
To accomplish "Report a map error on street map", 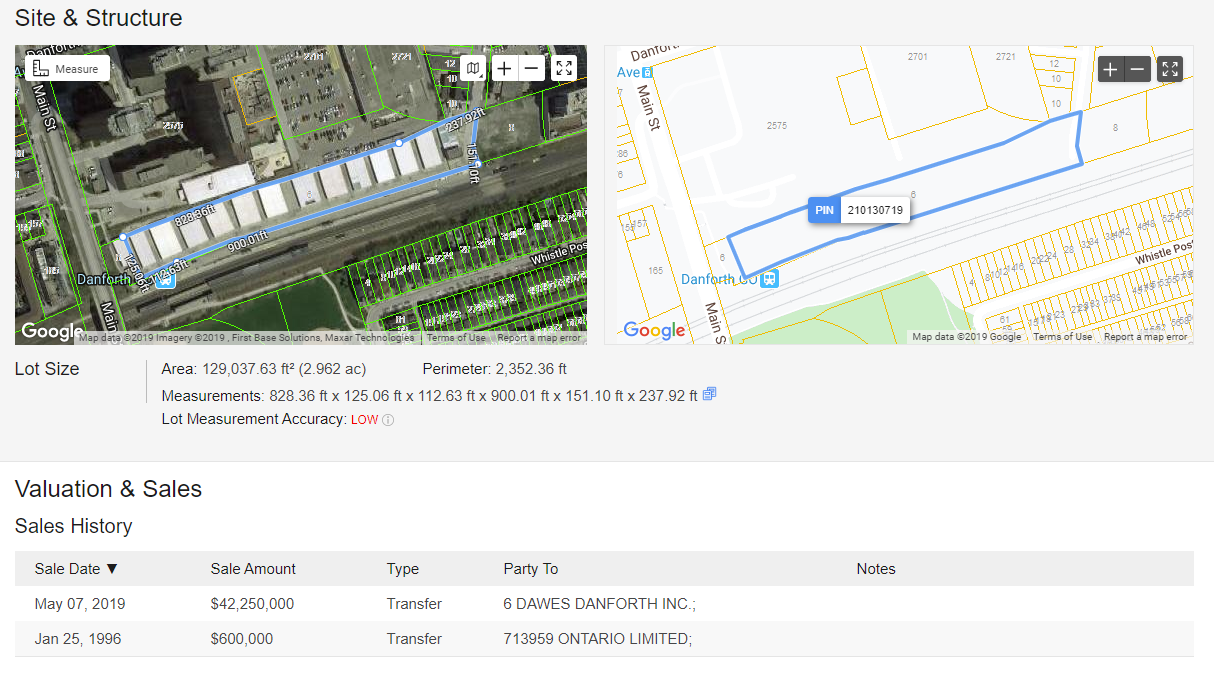I will coord(1145,337).
